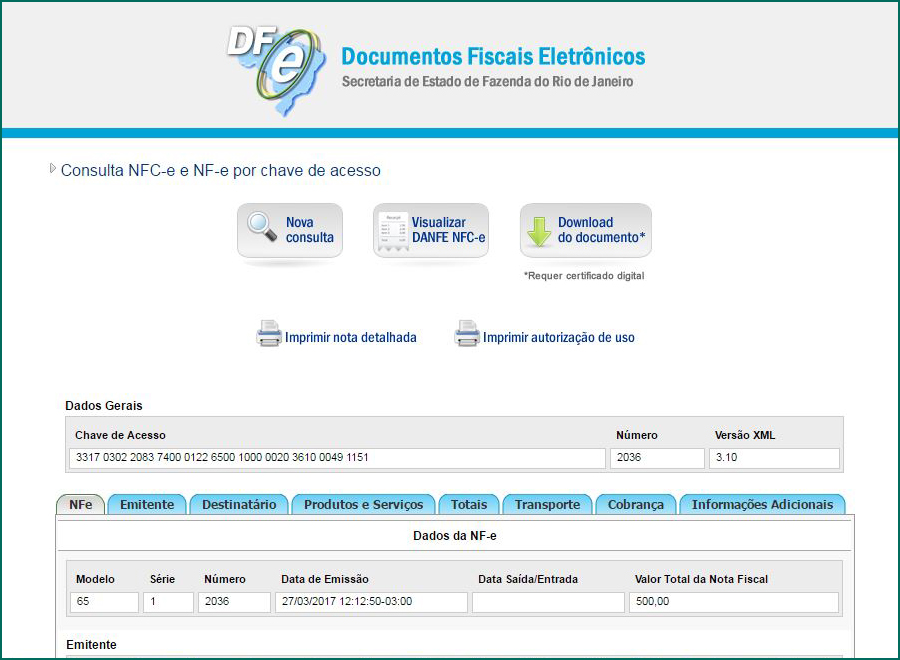Open the Destinatário tab

[x=239, y=505]
